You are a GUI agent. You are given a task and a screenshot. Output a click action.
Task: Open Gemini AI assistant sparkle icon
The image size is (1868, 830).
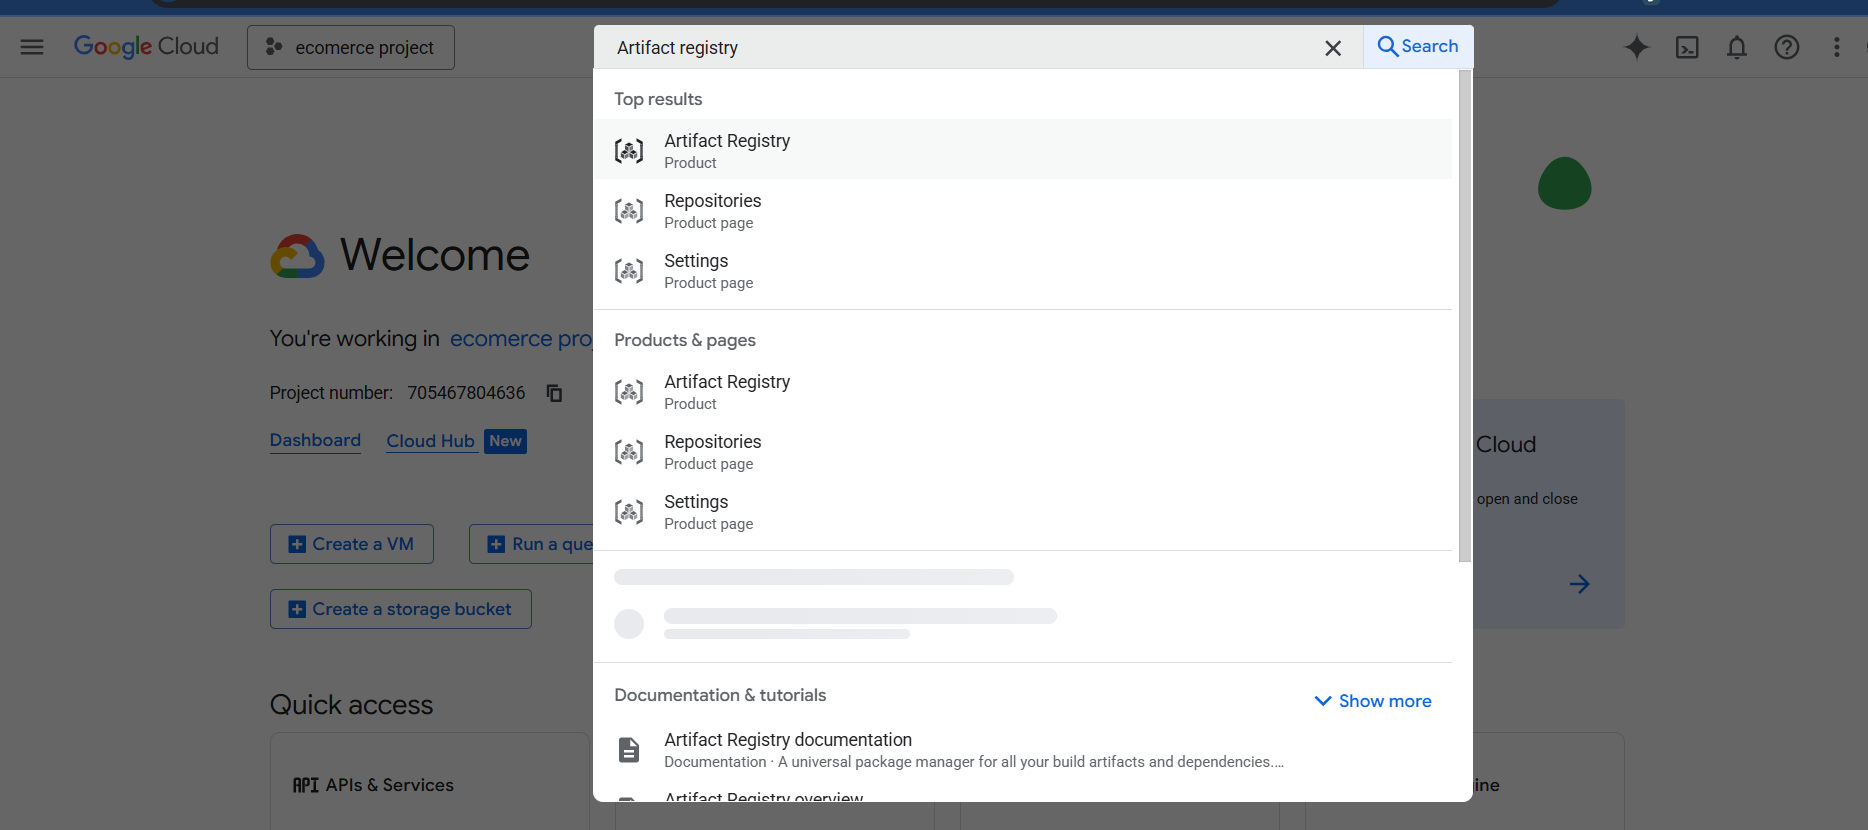(x=1636, y=47)
